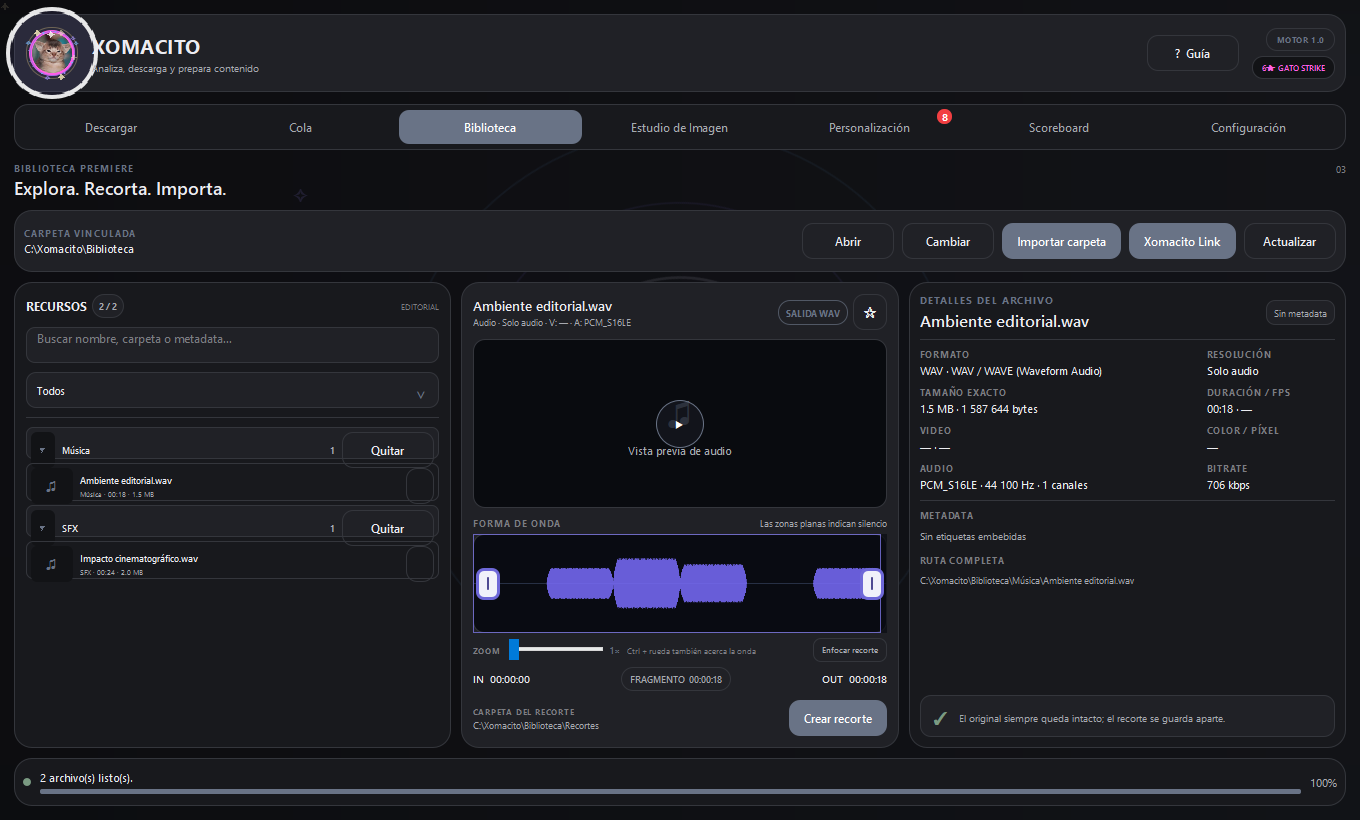Click the Gato Strike badge
This screenshot has width=1360, height=820.
tap(1293, 68)
